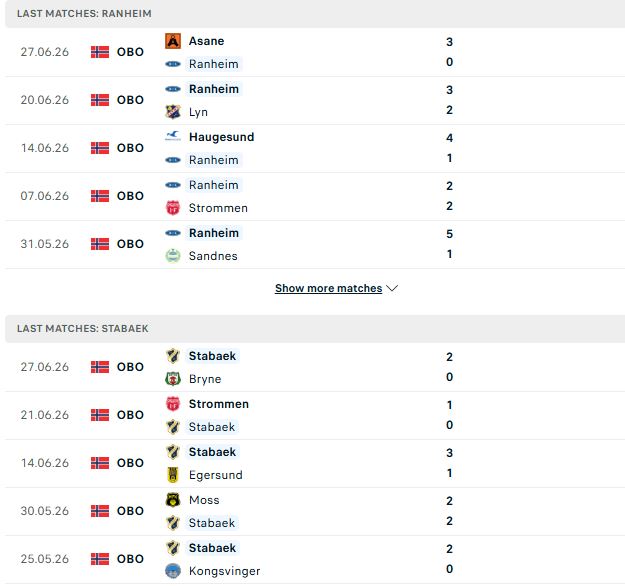Viewport: 625px width, 586px height.
Task: Click the Lyn team crest
Action: coord(173,112)
